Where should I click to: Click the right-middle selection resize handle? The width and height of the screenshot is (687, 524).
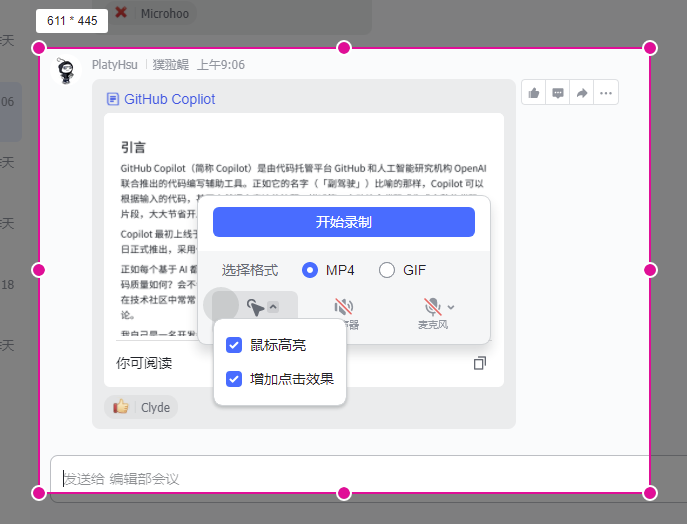[x=650, y=270]
